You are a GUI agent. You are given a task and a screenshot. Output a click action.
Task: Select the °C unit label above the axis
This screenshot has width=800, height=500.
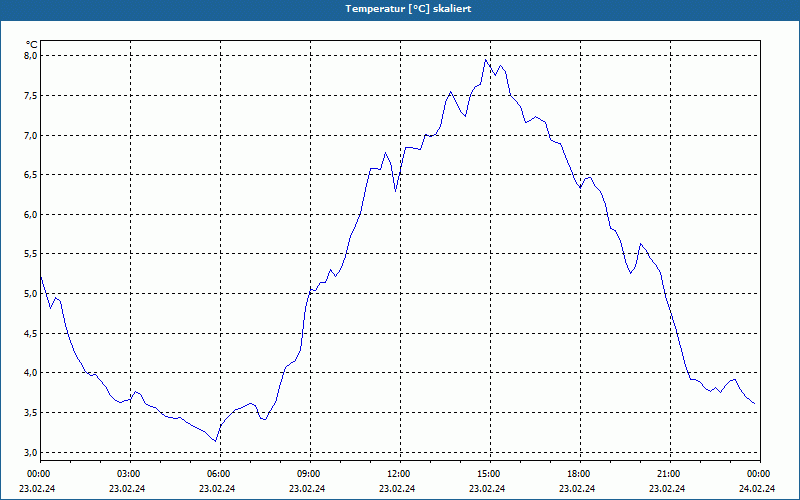(32, 45)
